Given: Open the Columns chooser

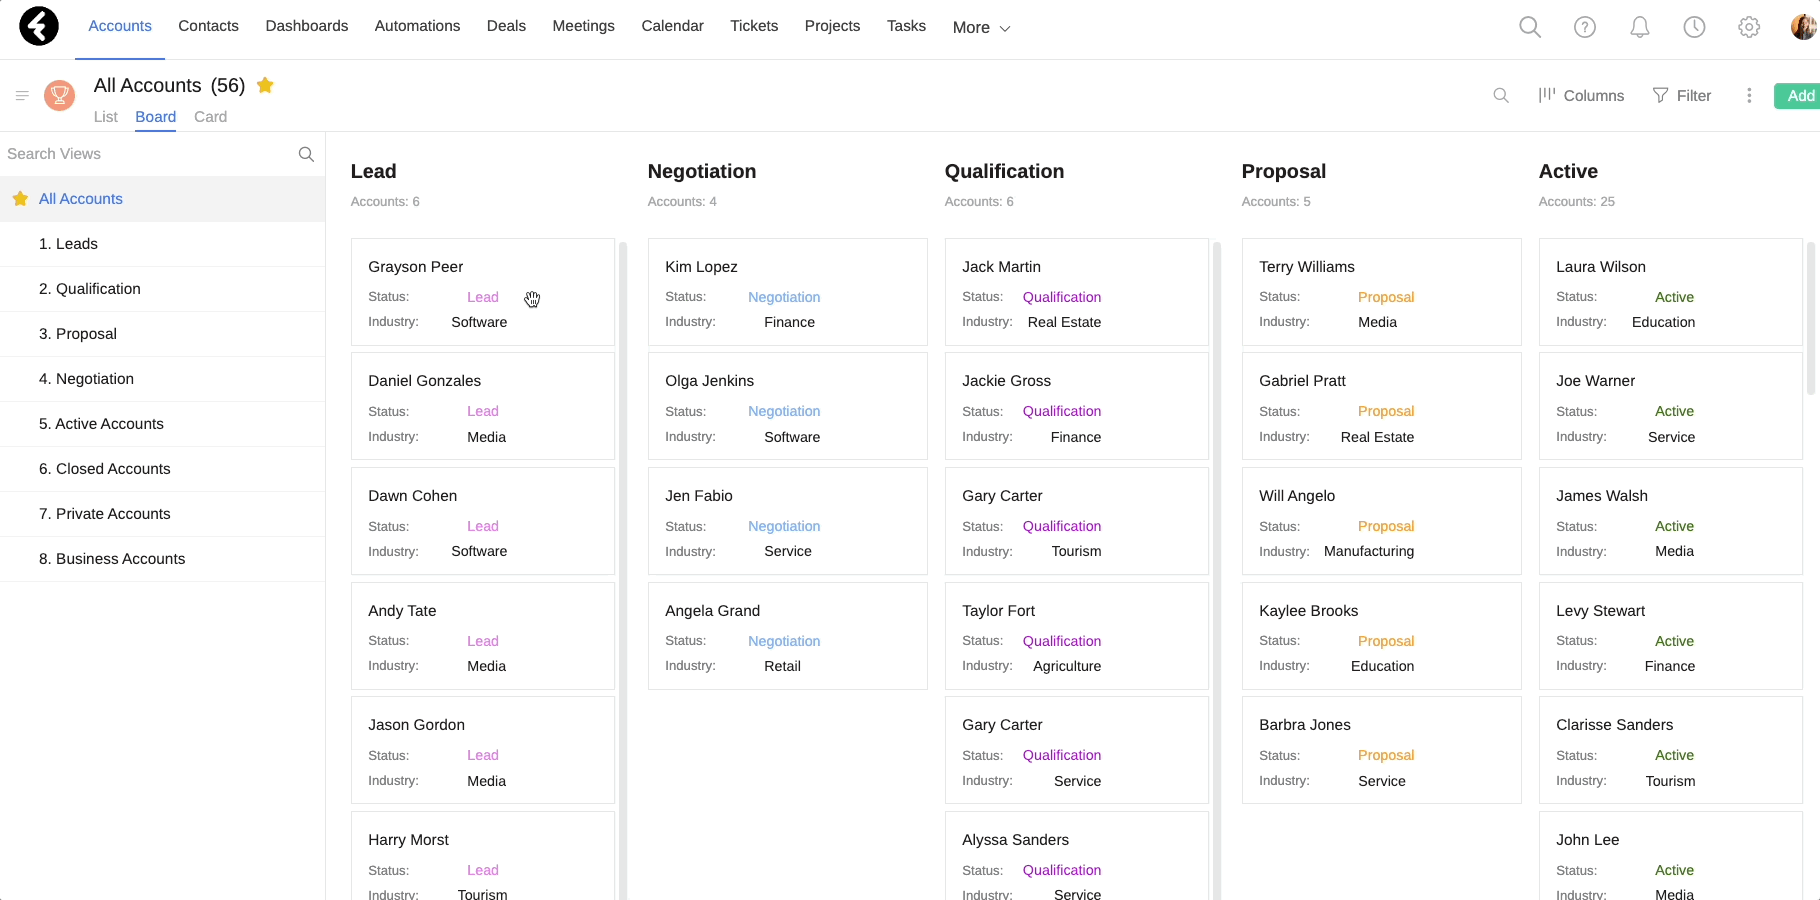Looking at the screenshot, I should [x=1581, y=95].
